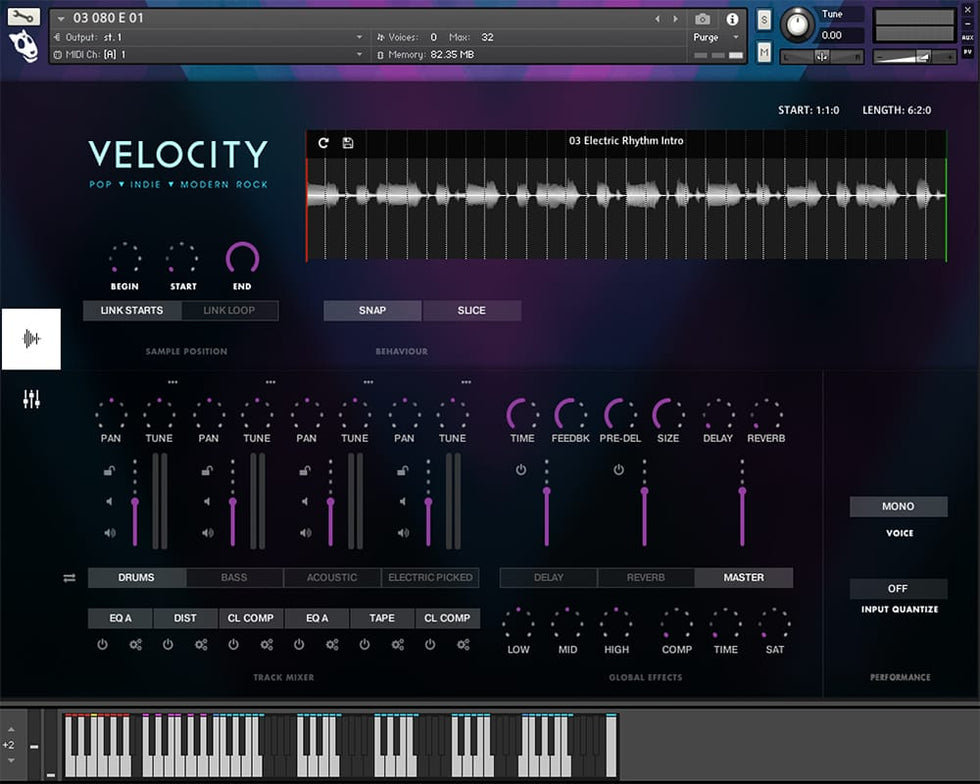Select the REVERB global effects tab
This screenshot has height=784, width=980.
coord(646,578)
